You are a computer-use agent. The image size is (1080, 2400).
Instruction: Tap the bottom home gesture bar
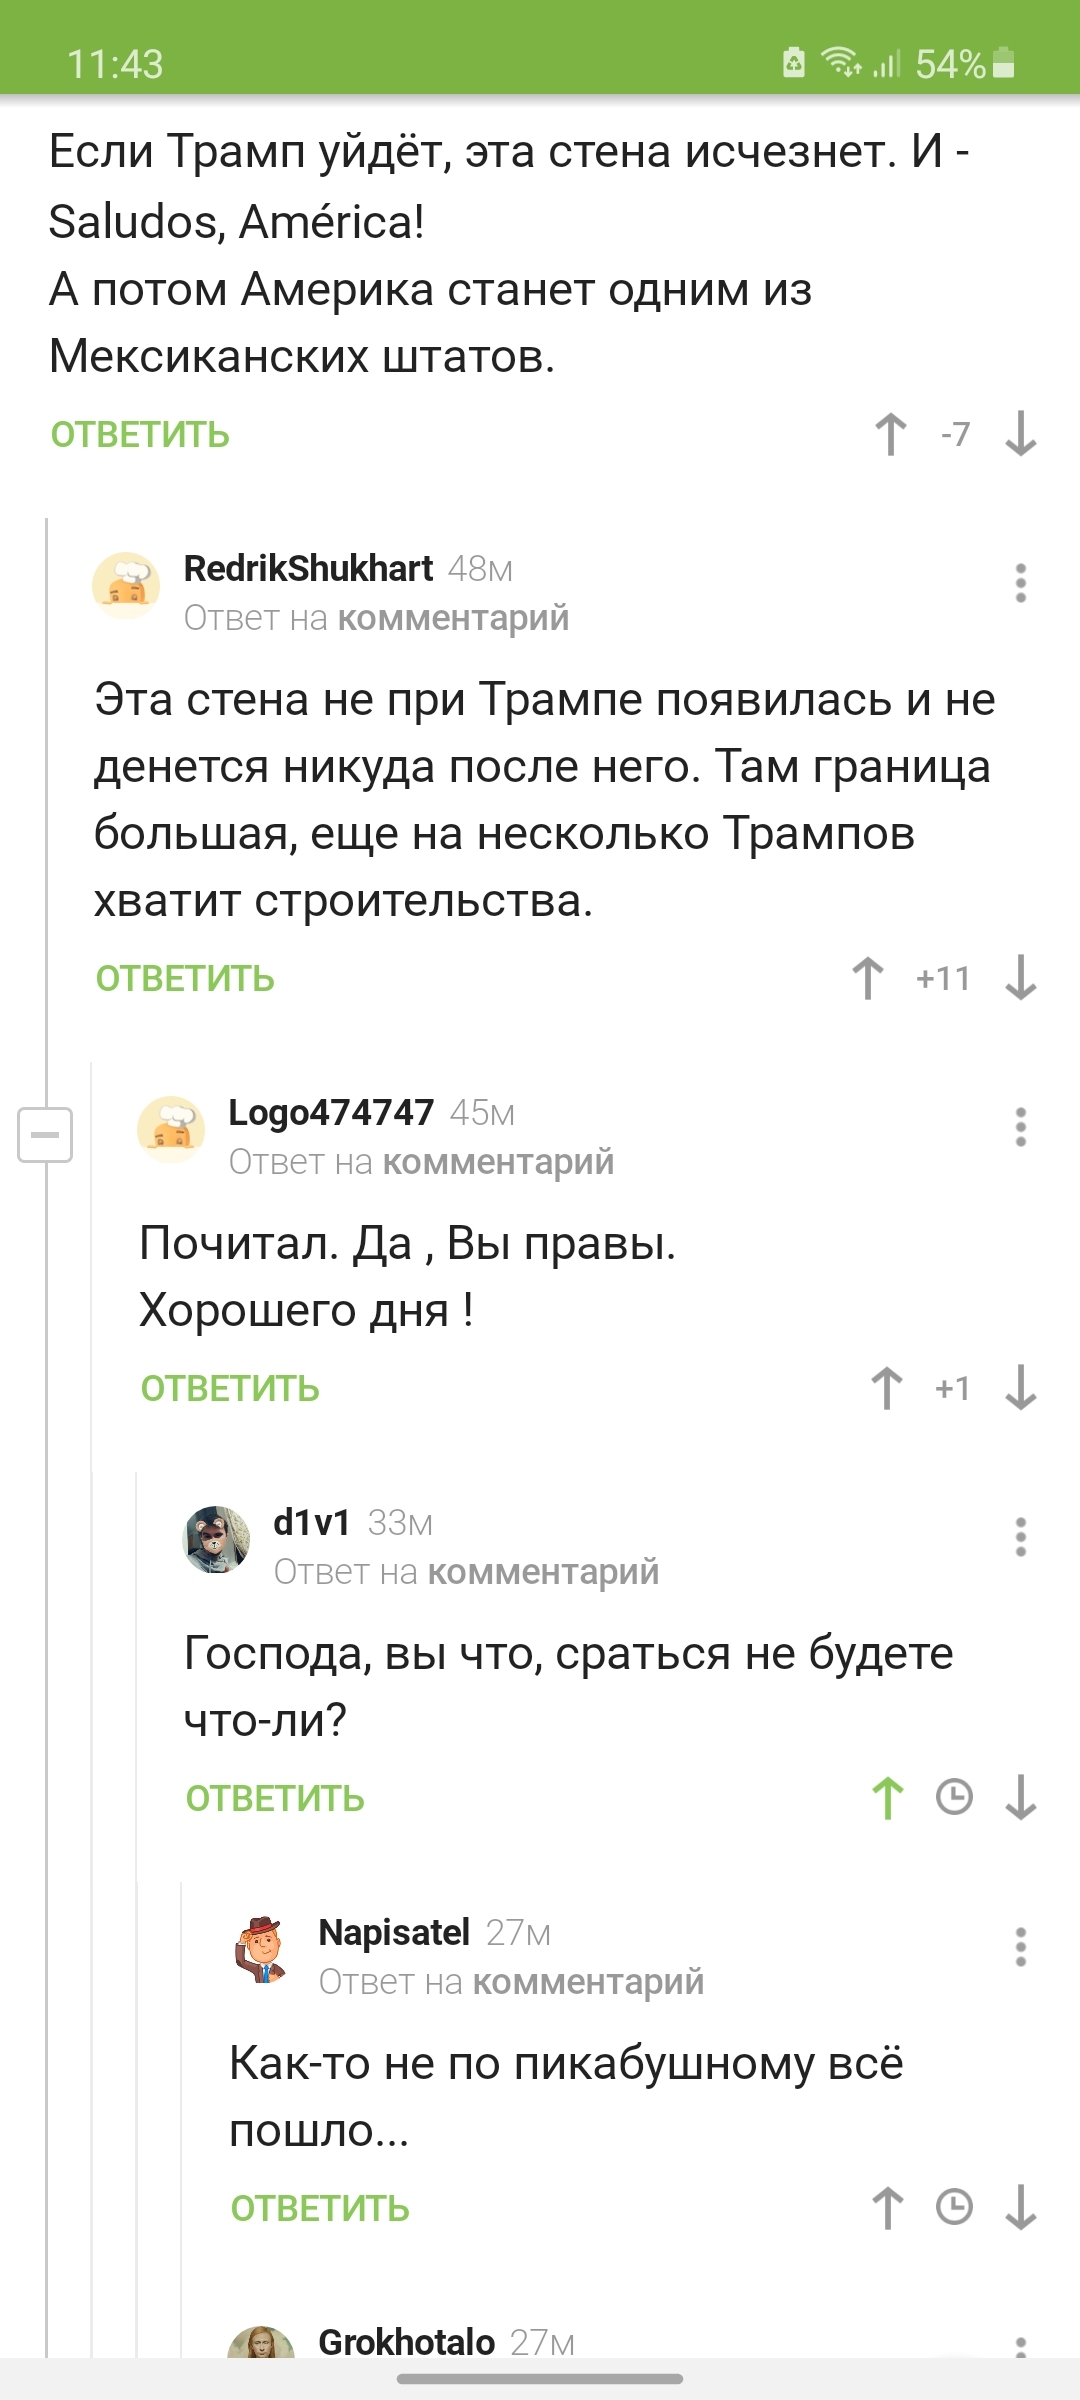click(540, 2379)
